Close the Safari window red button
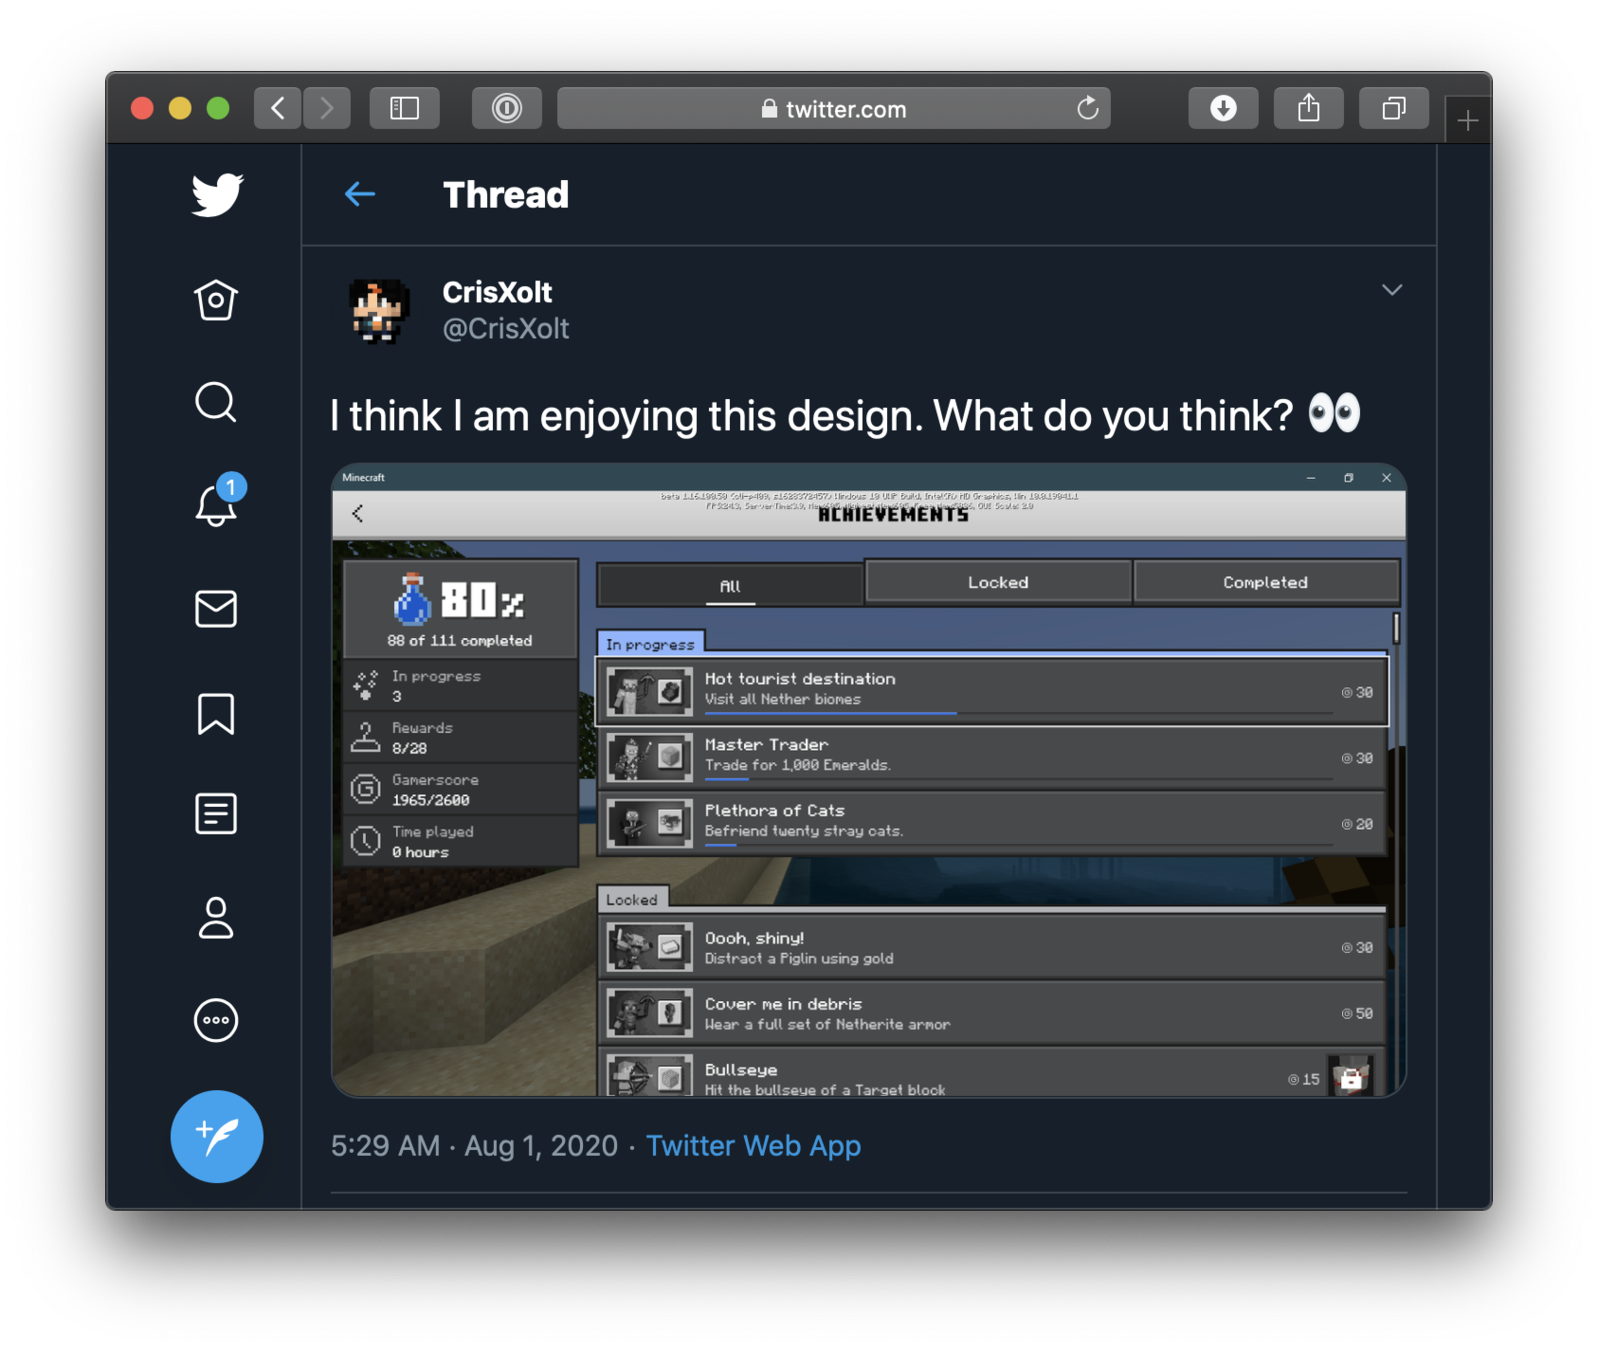The image size is (1598, 1350). 142,108
